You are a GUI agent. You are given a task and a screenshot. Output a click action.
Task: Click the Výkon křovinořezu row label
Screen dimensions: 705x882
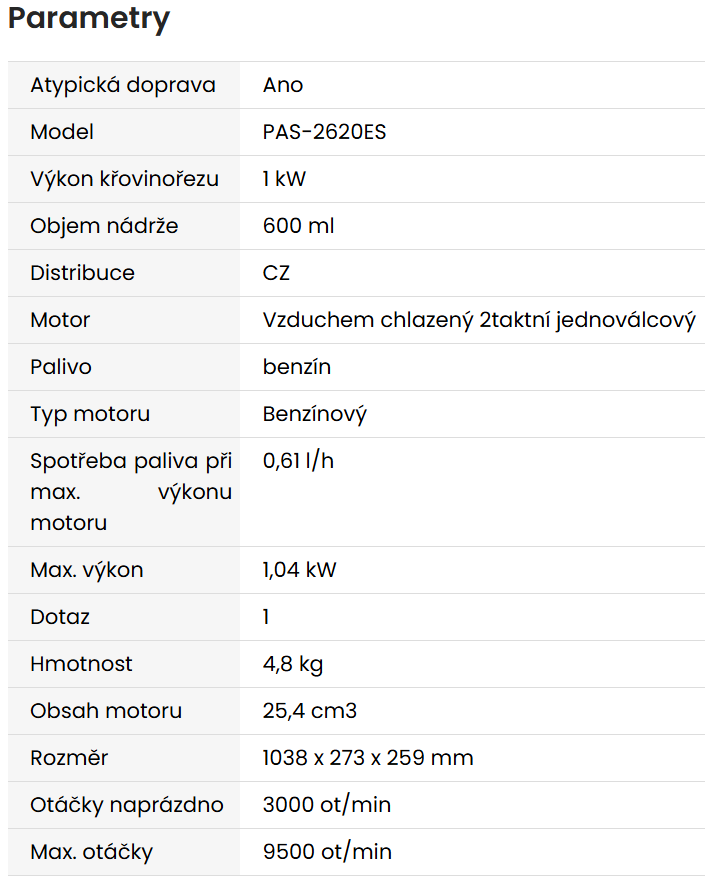point(124,179)
